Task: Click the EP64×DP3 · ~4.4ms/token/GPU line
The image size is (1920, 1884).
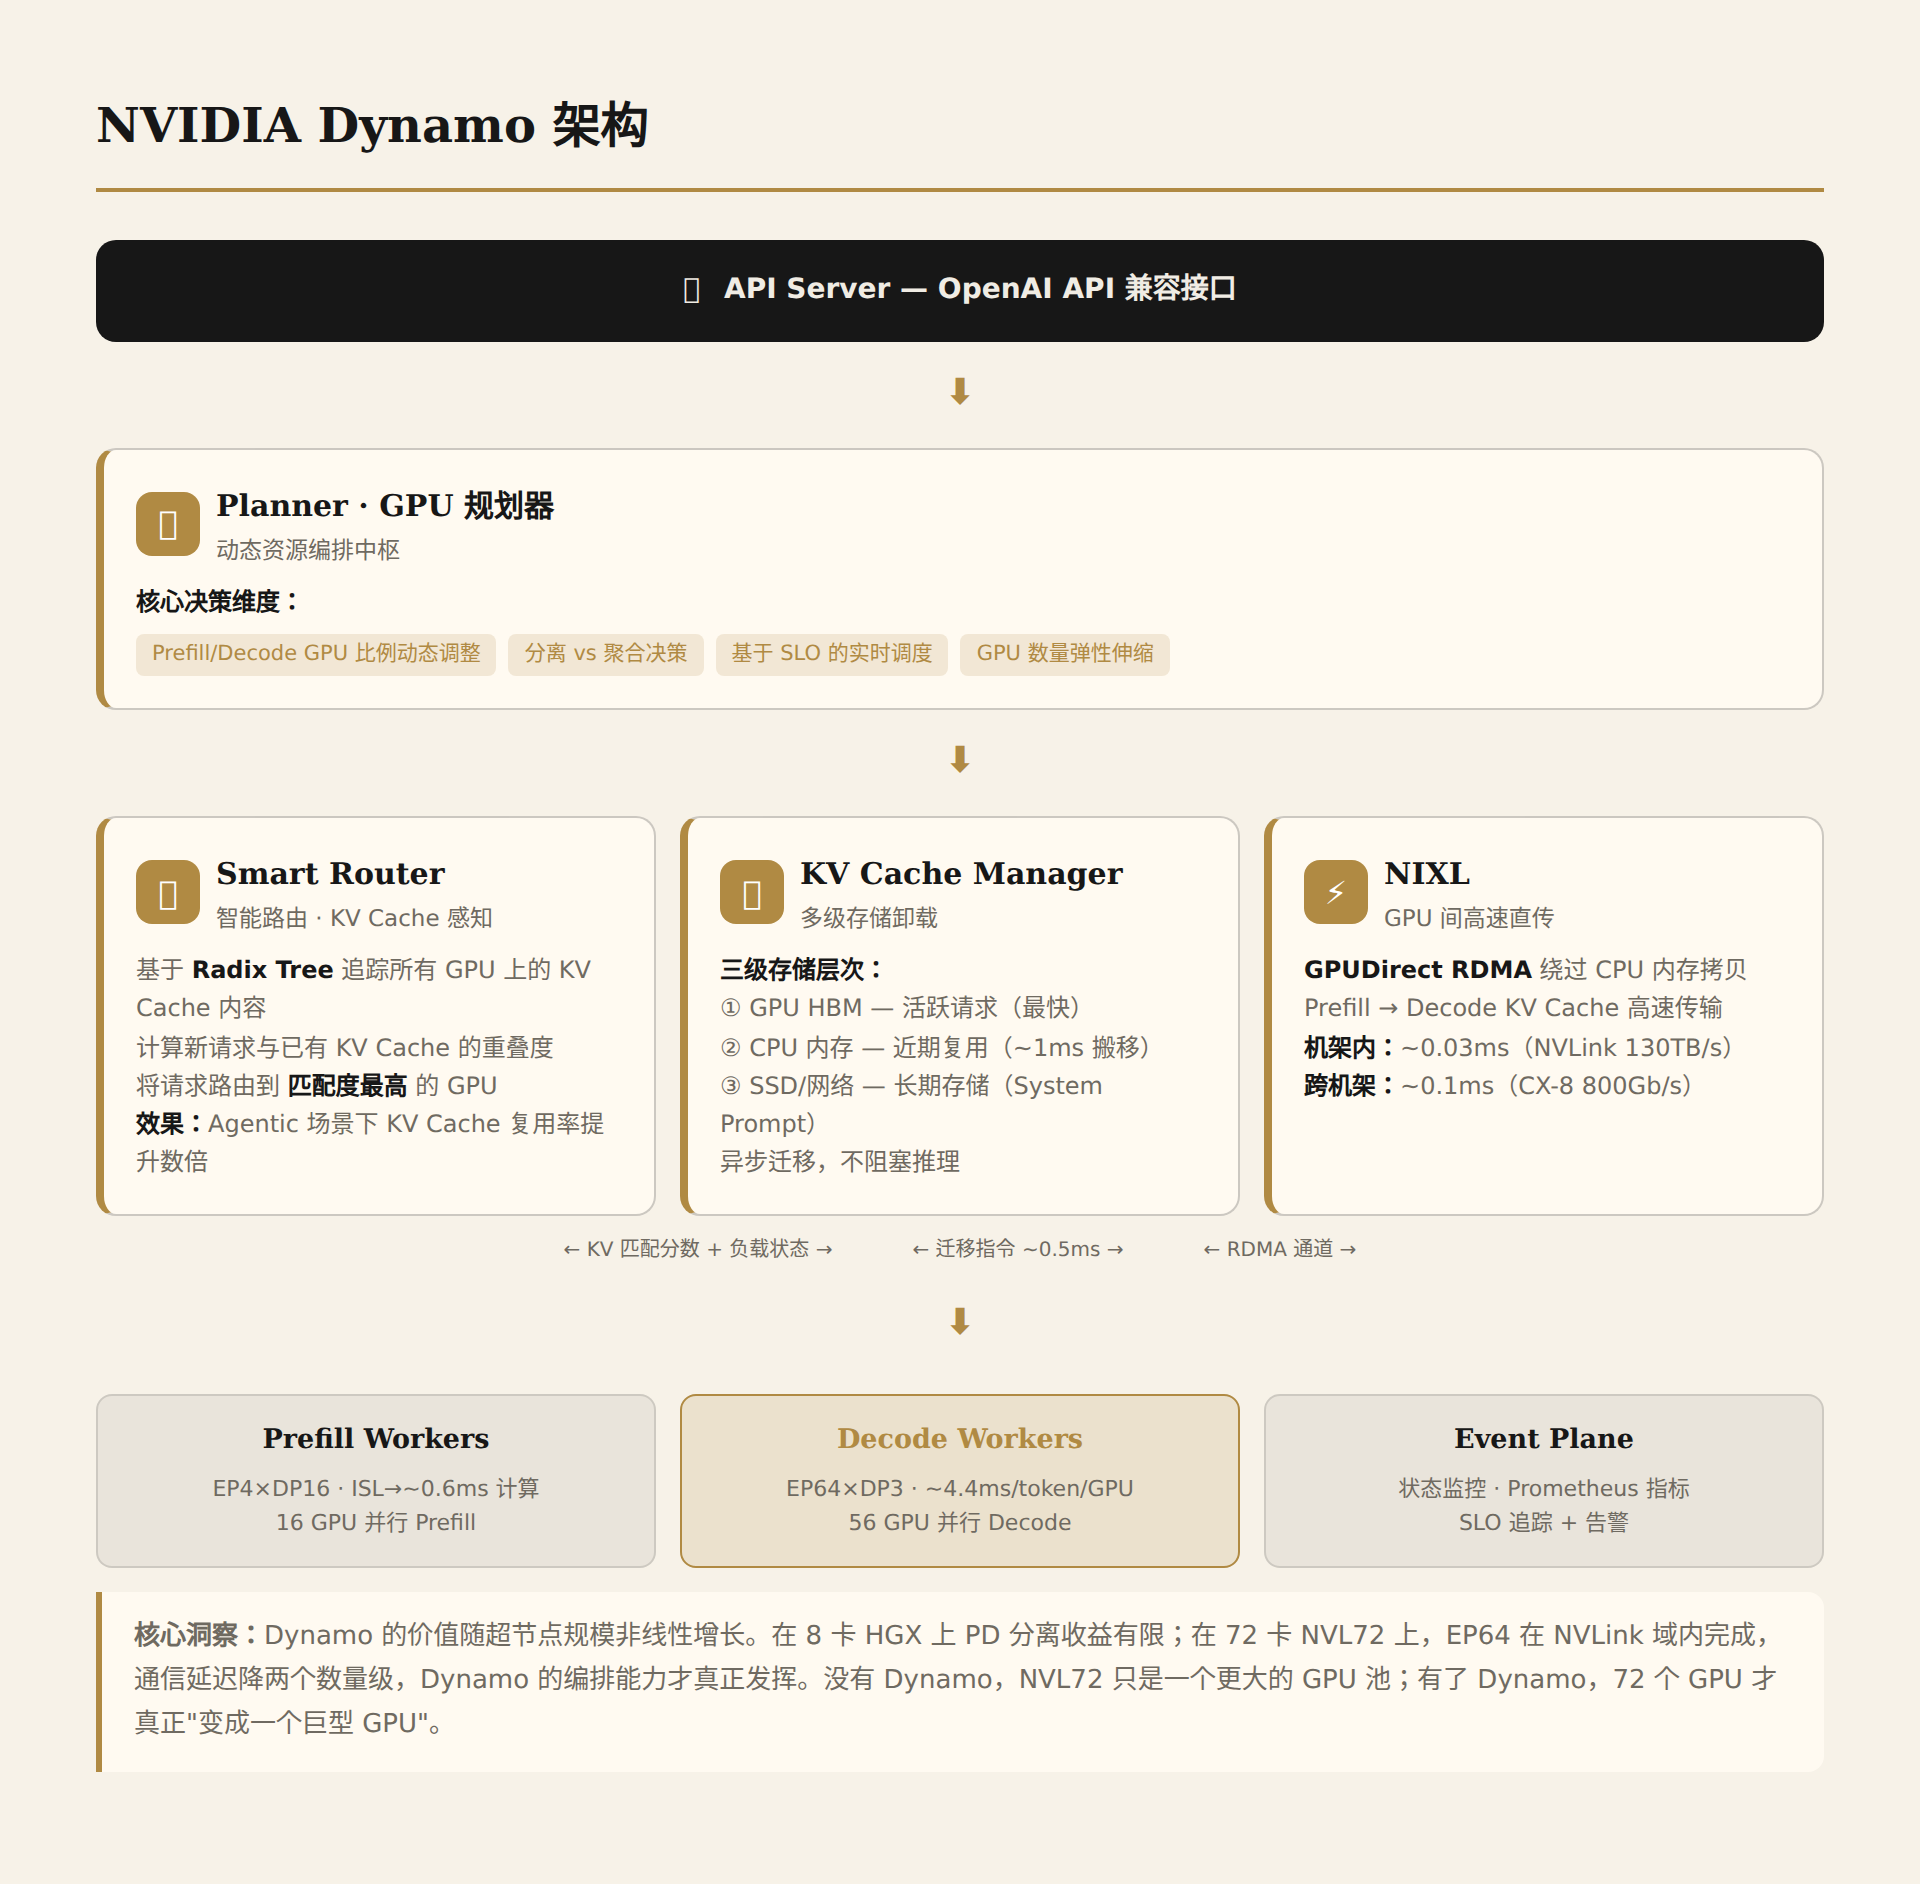Action: click(960, 1488)
